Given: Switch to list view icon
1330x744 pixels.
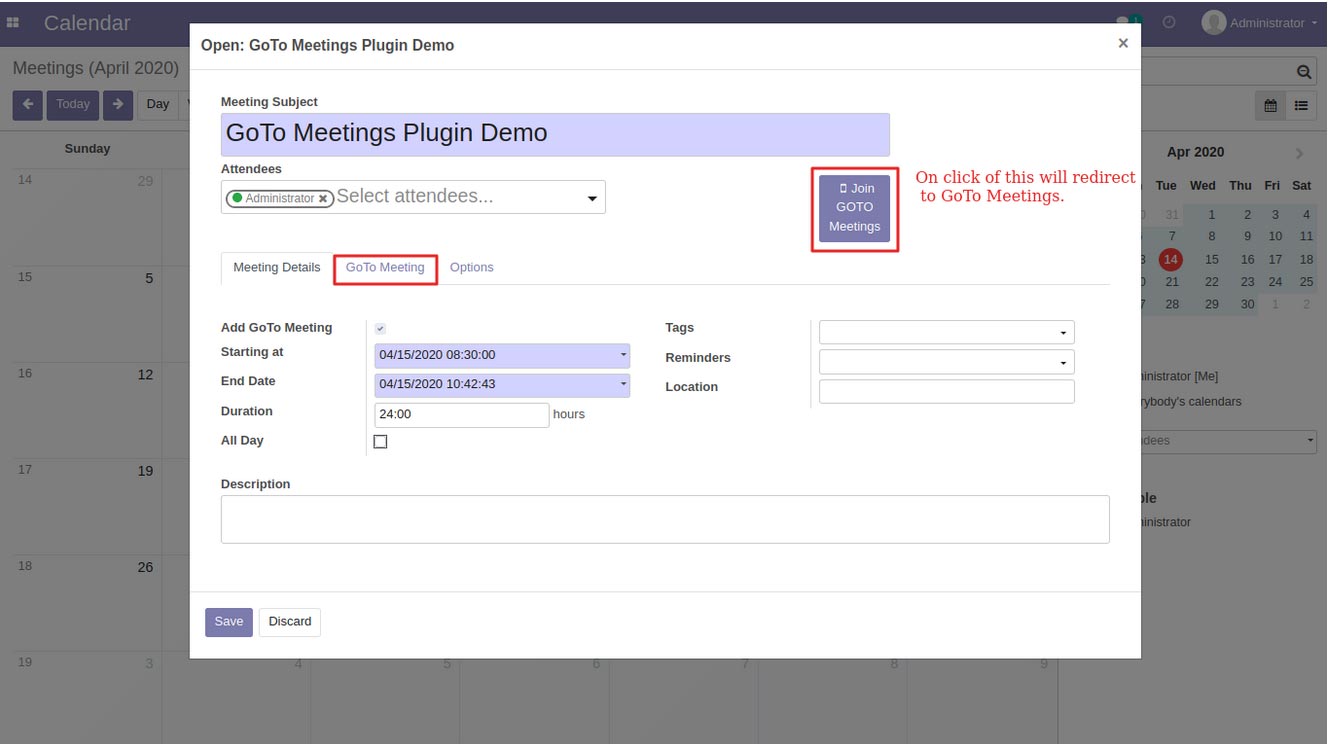Looking at the screenshot, I should click(x=1301, y=105).
